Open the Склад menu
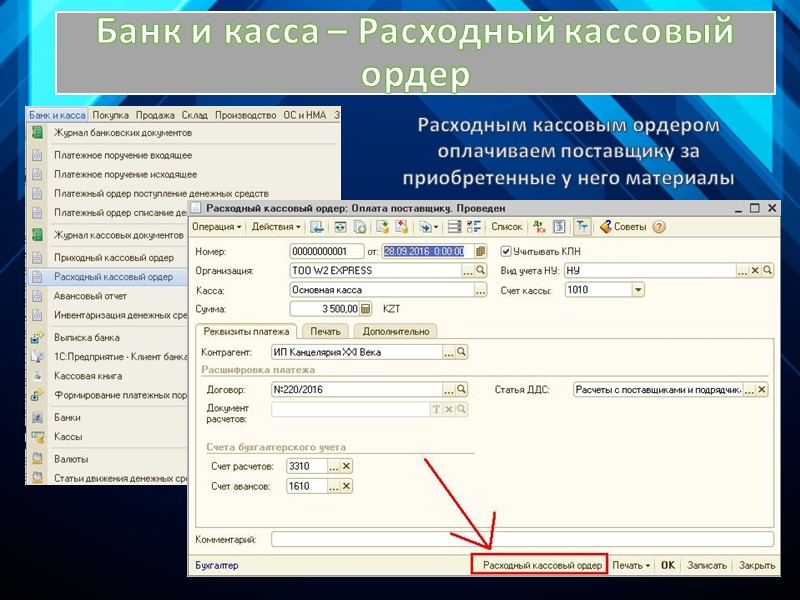This screenshot has width=800, height=600. coord(195,115)
